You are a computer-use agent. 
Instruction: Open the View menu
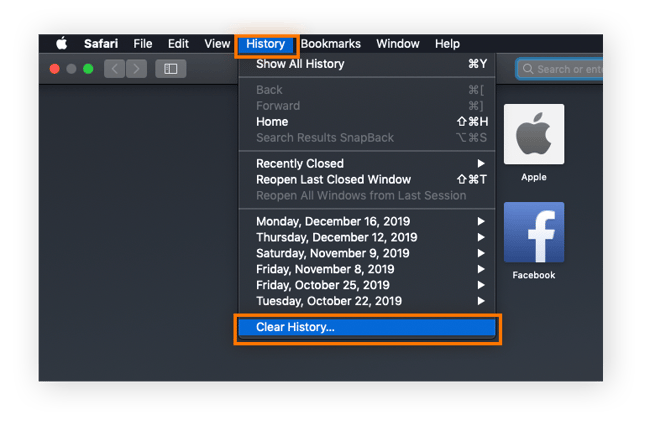coord(217,44)
